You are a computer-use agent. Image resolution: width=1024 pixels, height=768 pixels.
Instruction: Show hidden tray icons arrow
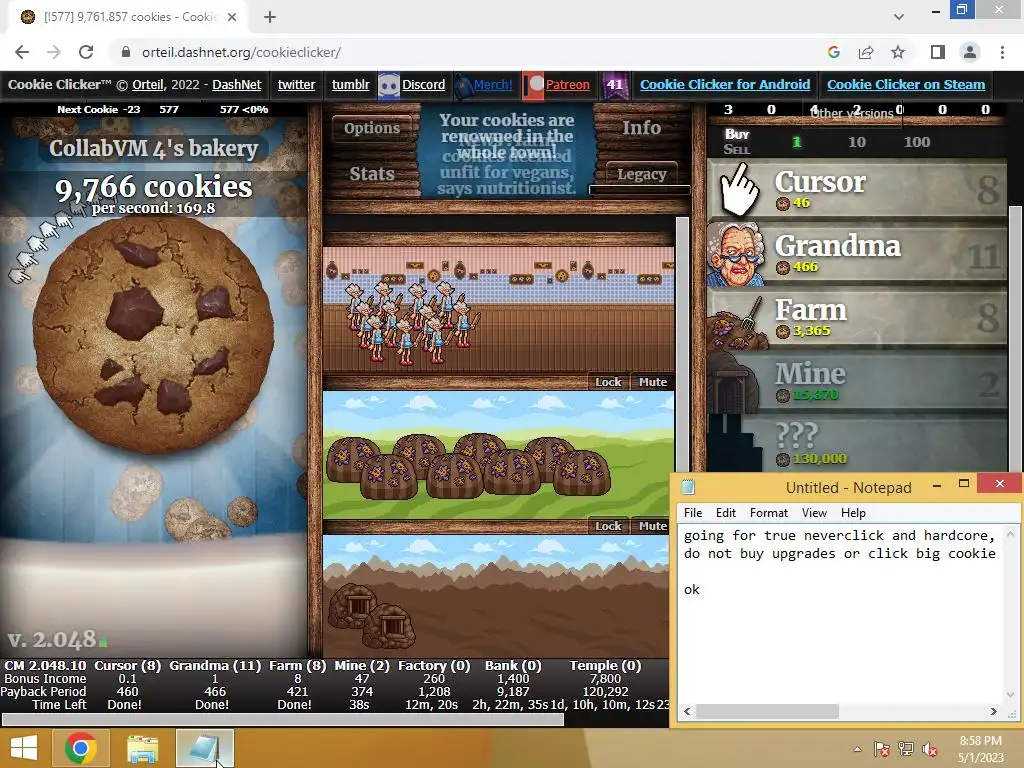point(857,749)
